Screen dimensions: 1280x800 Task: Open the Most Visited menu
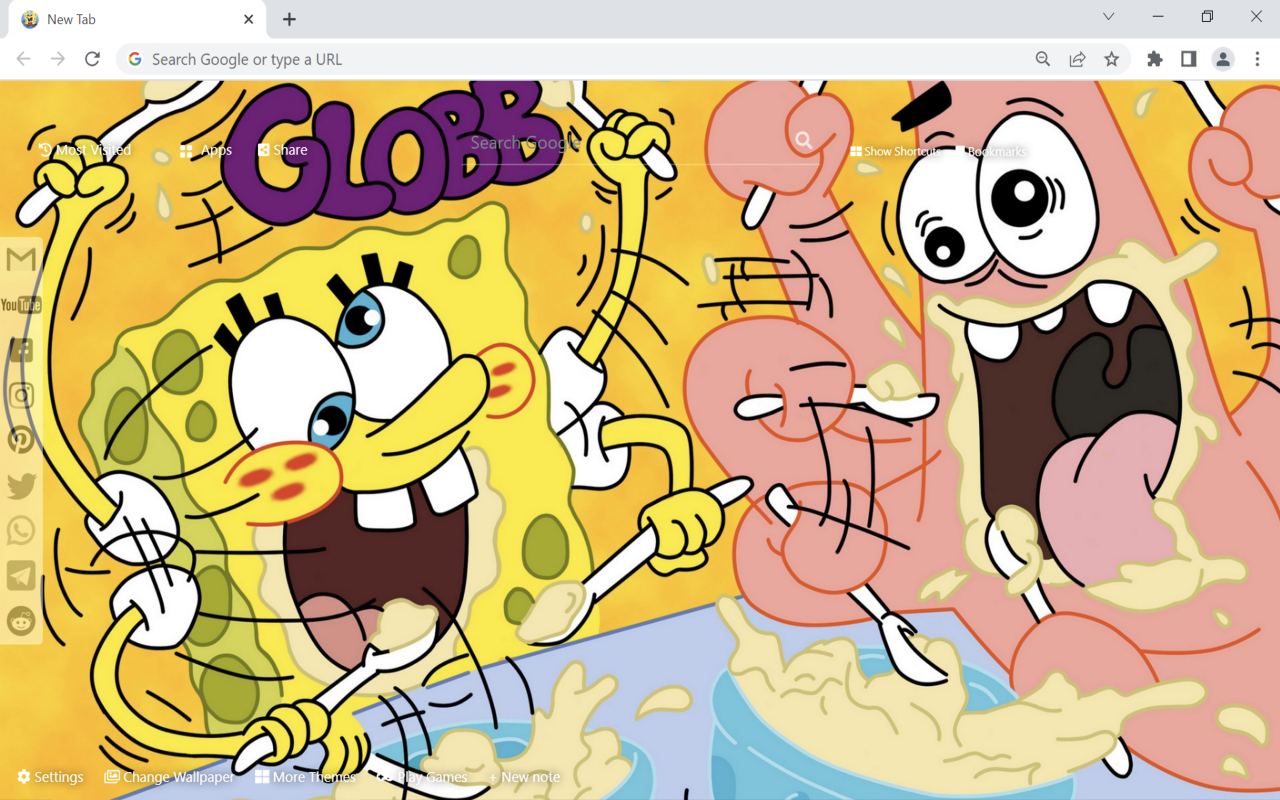[x=85, y=150]
